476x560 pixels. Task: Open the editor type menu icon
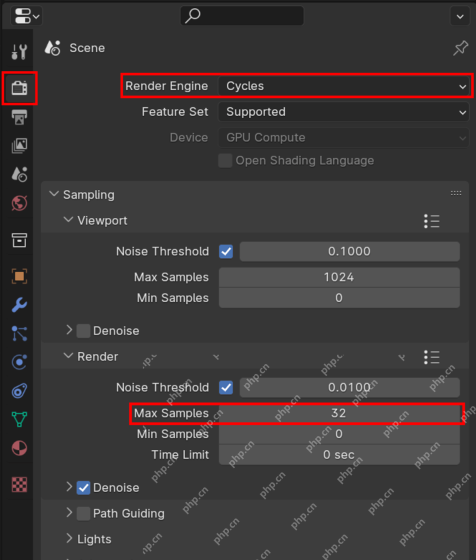[27, 16]
